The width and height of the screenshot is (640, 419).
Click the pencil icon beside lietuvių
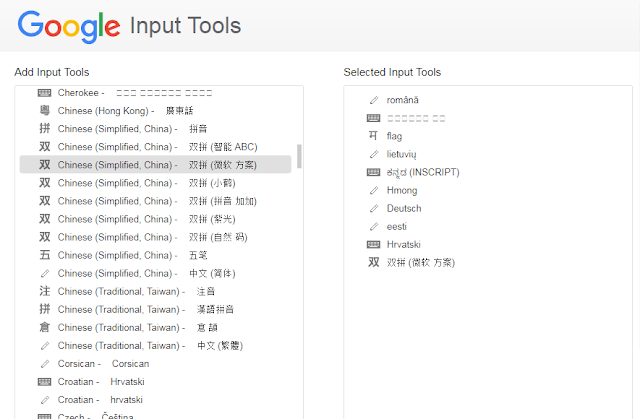click(x=374, y=154)
